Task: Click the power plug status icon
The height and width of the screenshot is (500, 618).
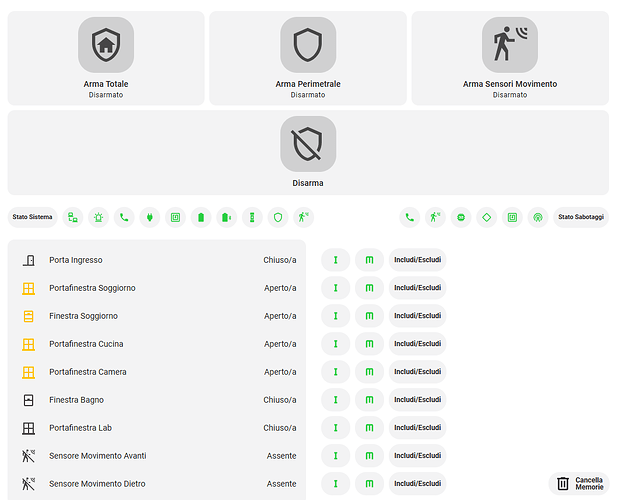Action: (x=150, y=217)
